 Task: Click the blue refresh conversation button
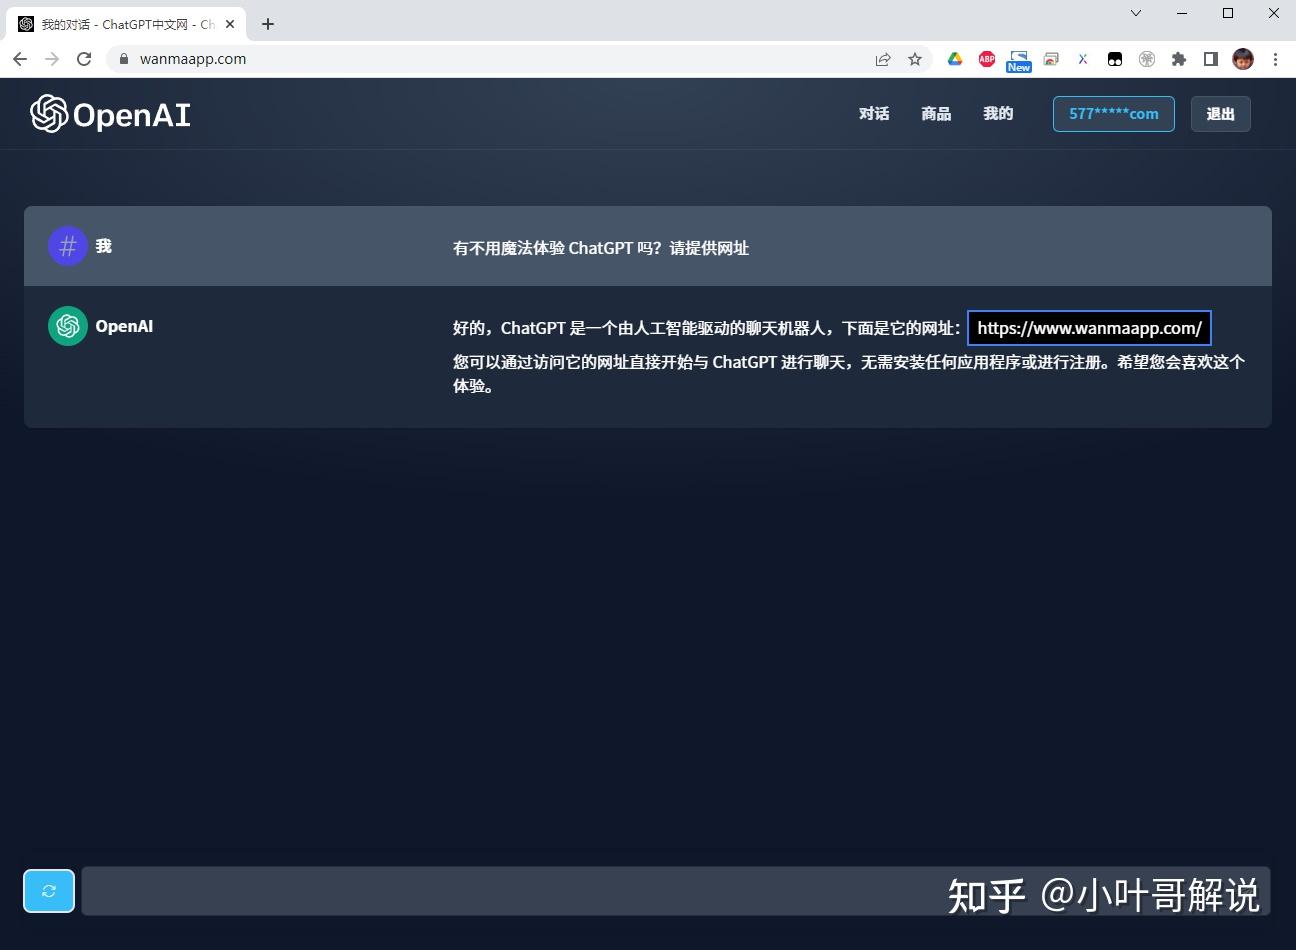click(x=49, y=891)
